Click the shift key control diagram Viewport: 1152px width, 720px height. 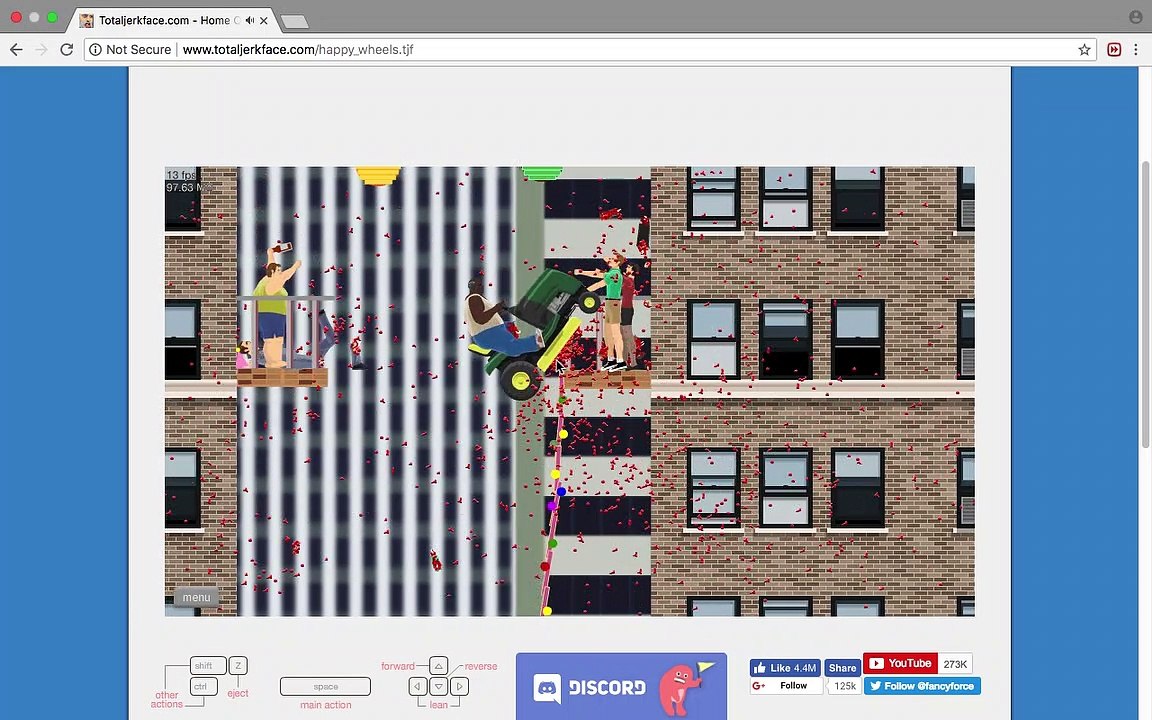pos(208,666)
